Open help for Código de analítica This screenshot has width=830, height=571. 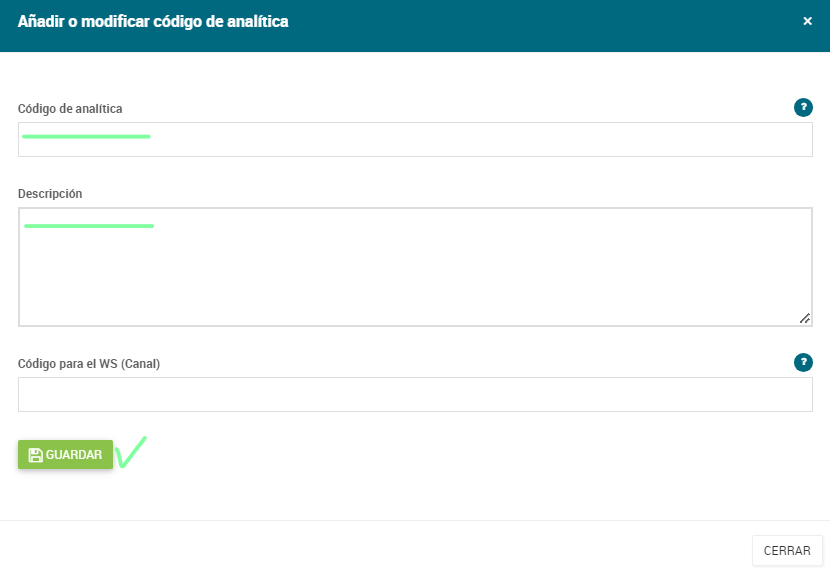coord(803,107)
